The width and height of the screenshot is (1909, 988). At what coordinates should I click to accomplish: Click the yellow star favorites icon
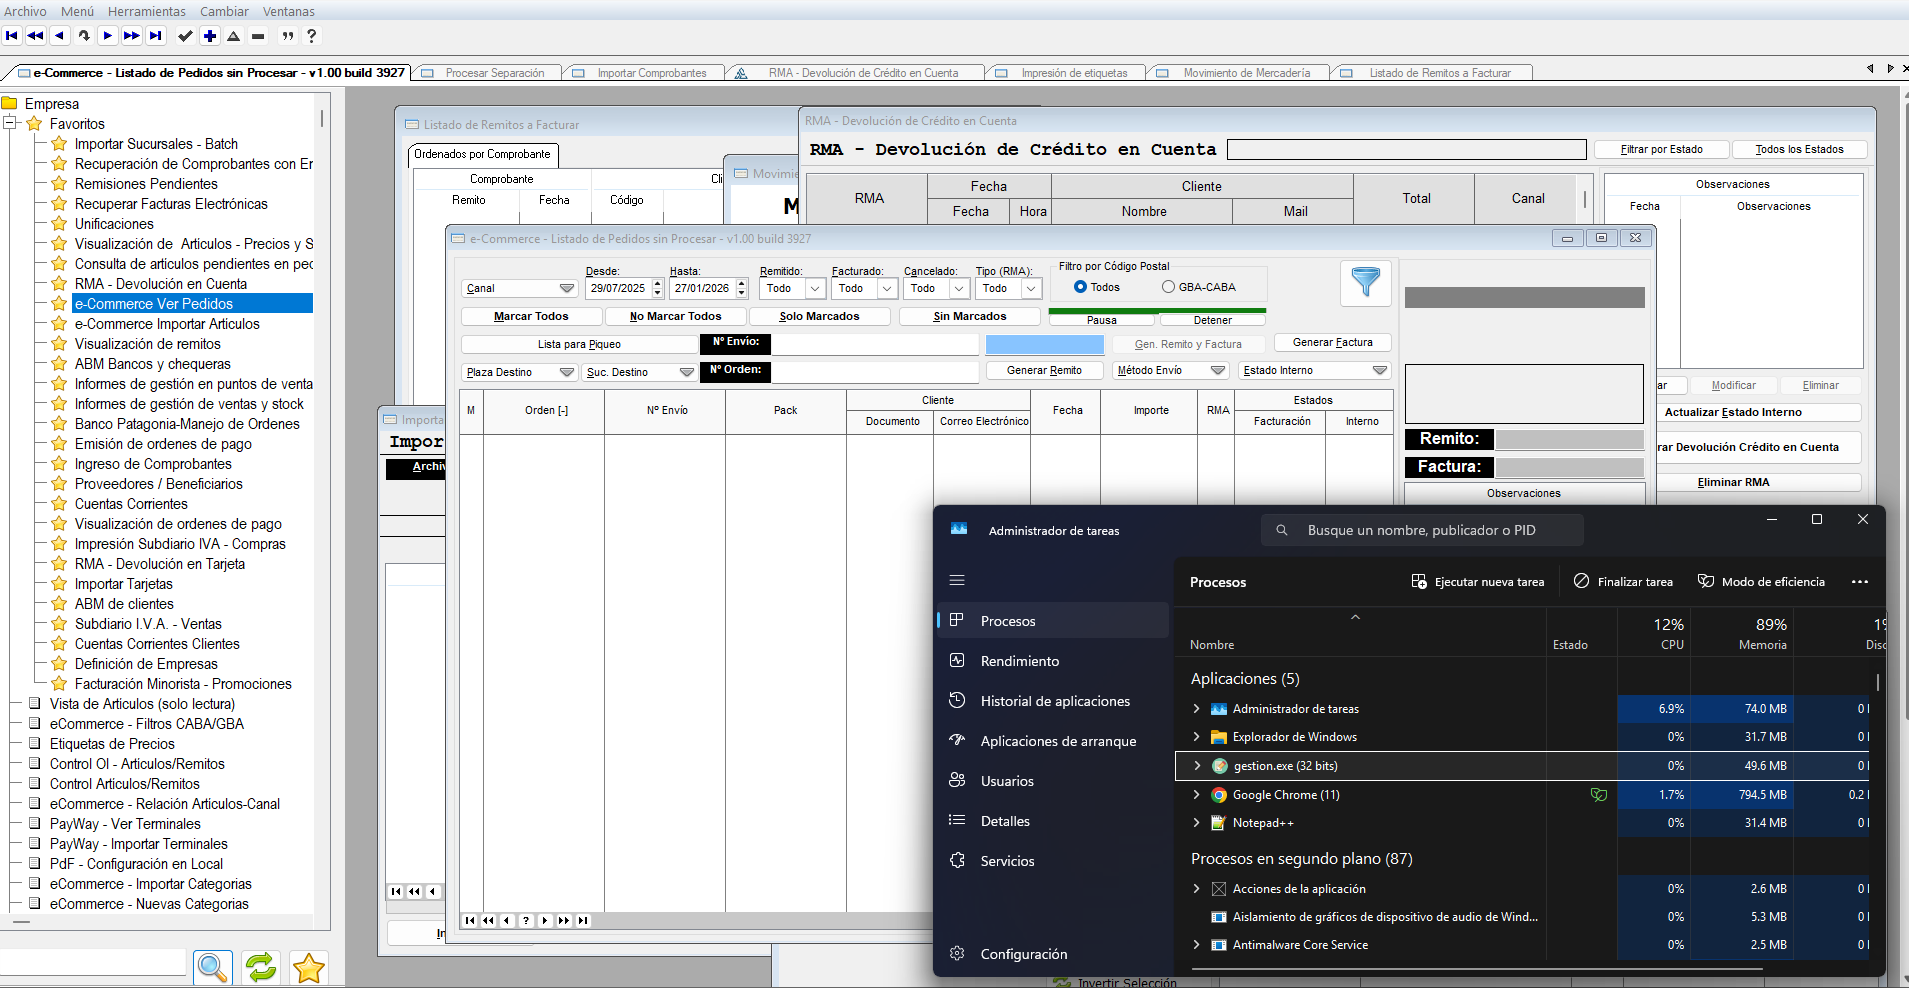coord(309,967)
